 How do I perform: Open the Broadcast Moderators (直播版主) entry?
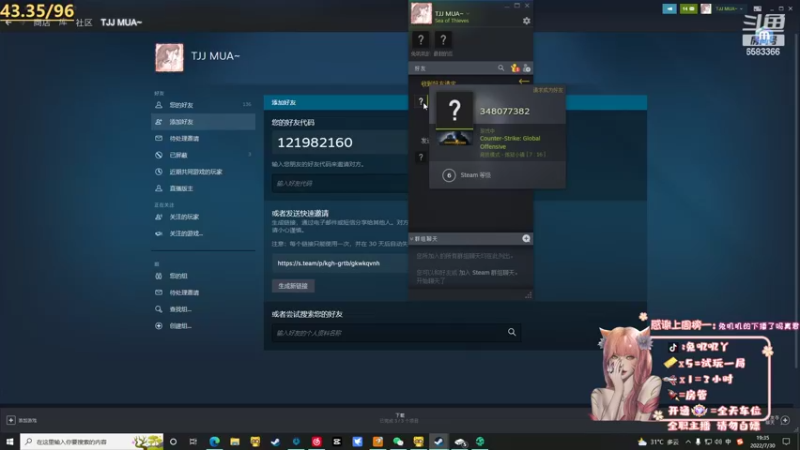(203, 188)
